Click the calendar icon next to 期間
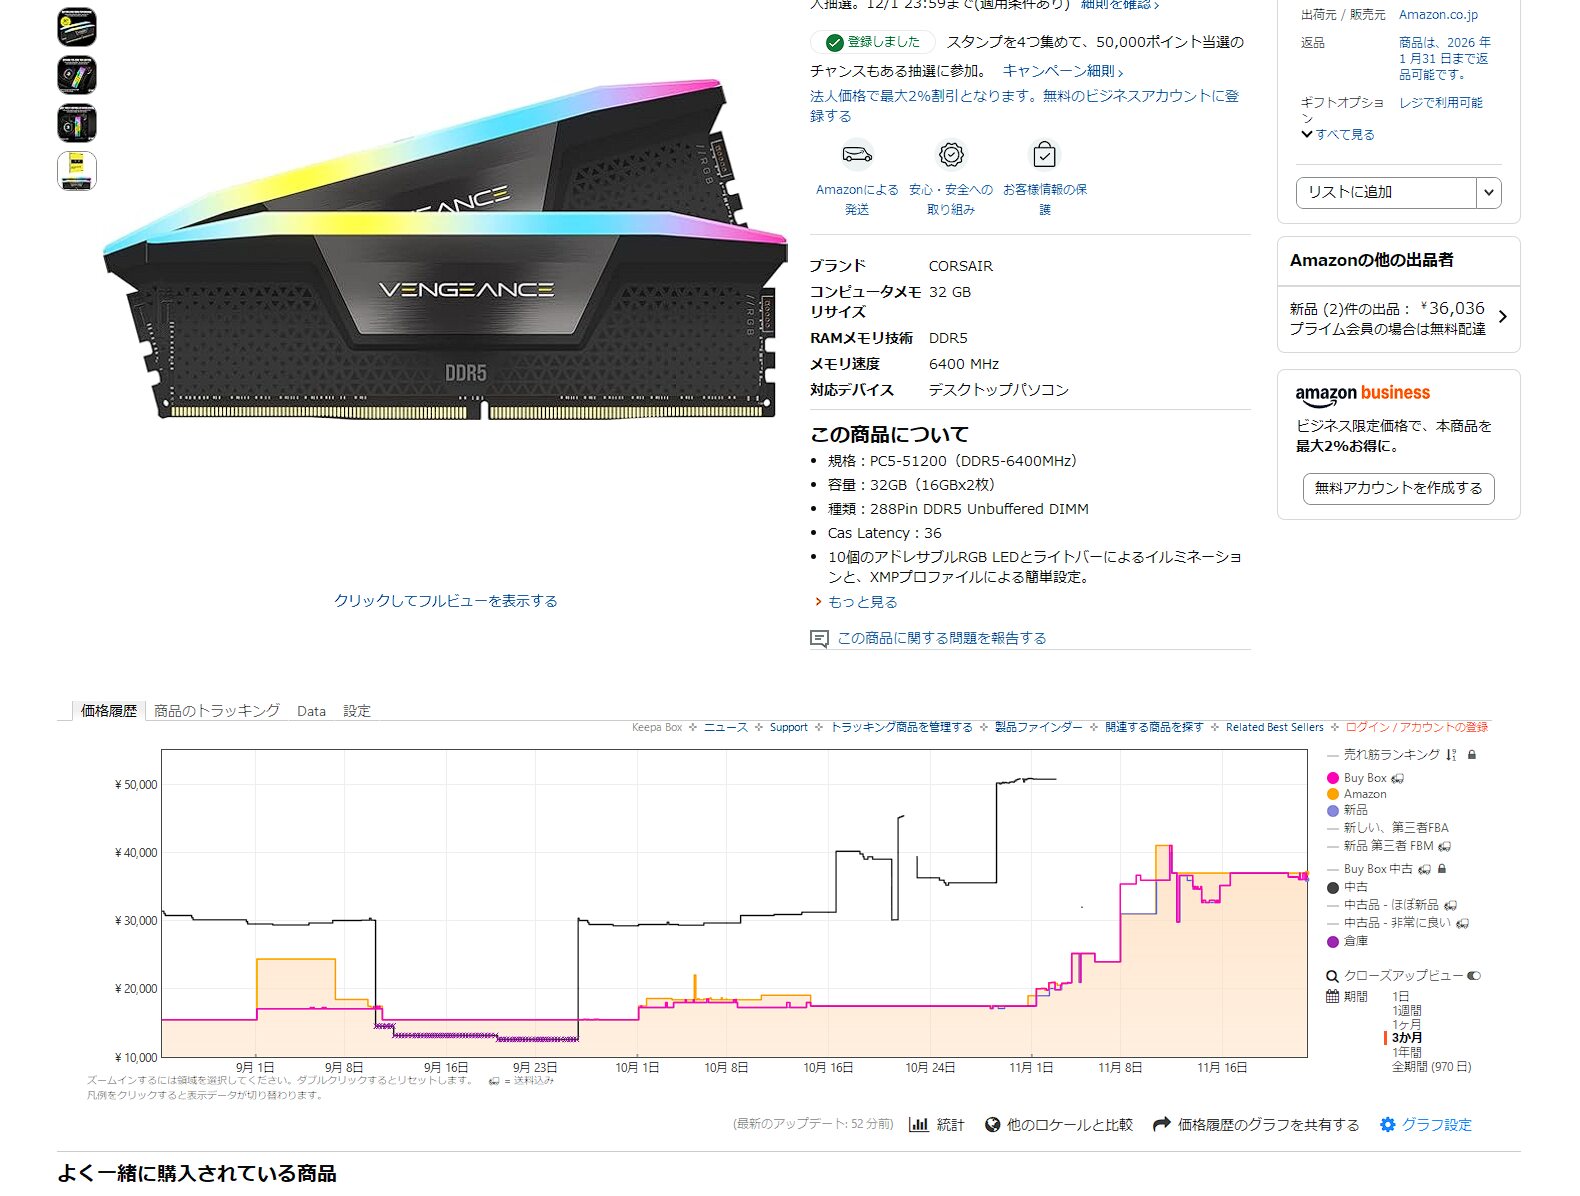The image size is (1580, 1196). point(1332,996)
